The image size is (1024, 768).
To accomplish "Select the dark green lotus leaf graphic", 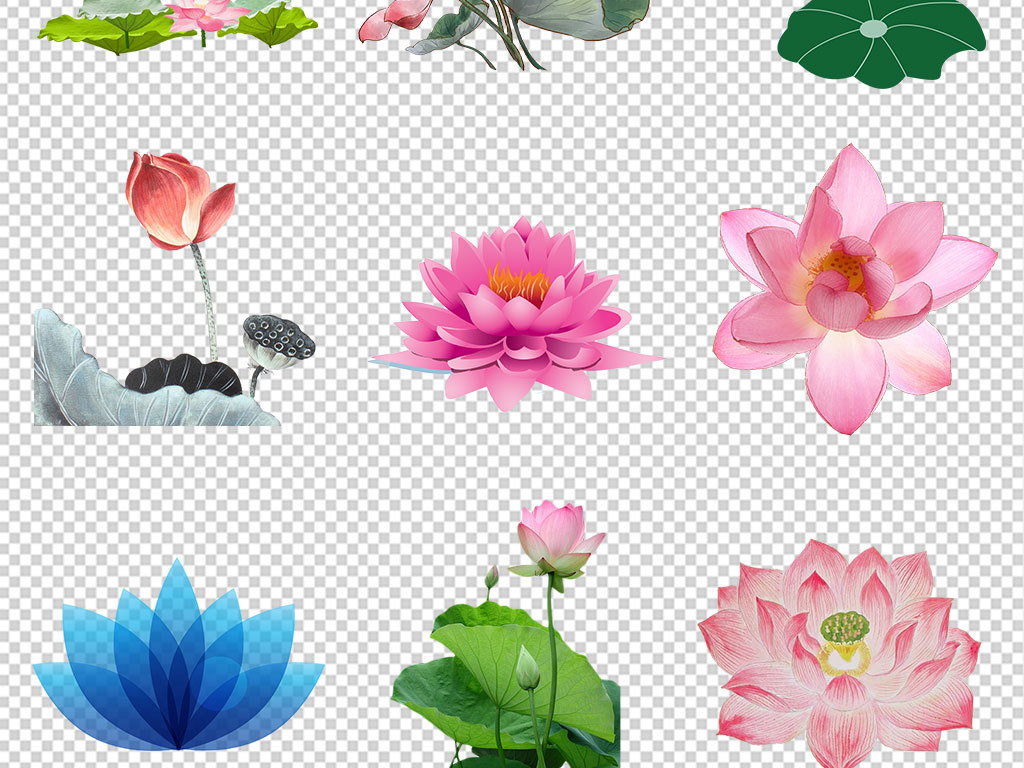I will (880, 45).
